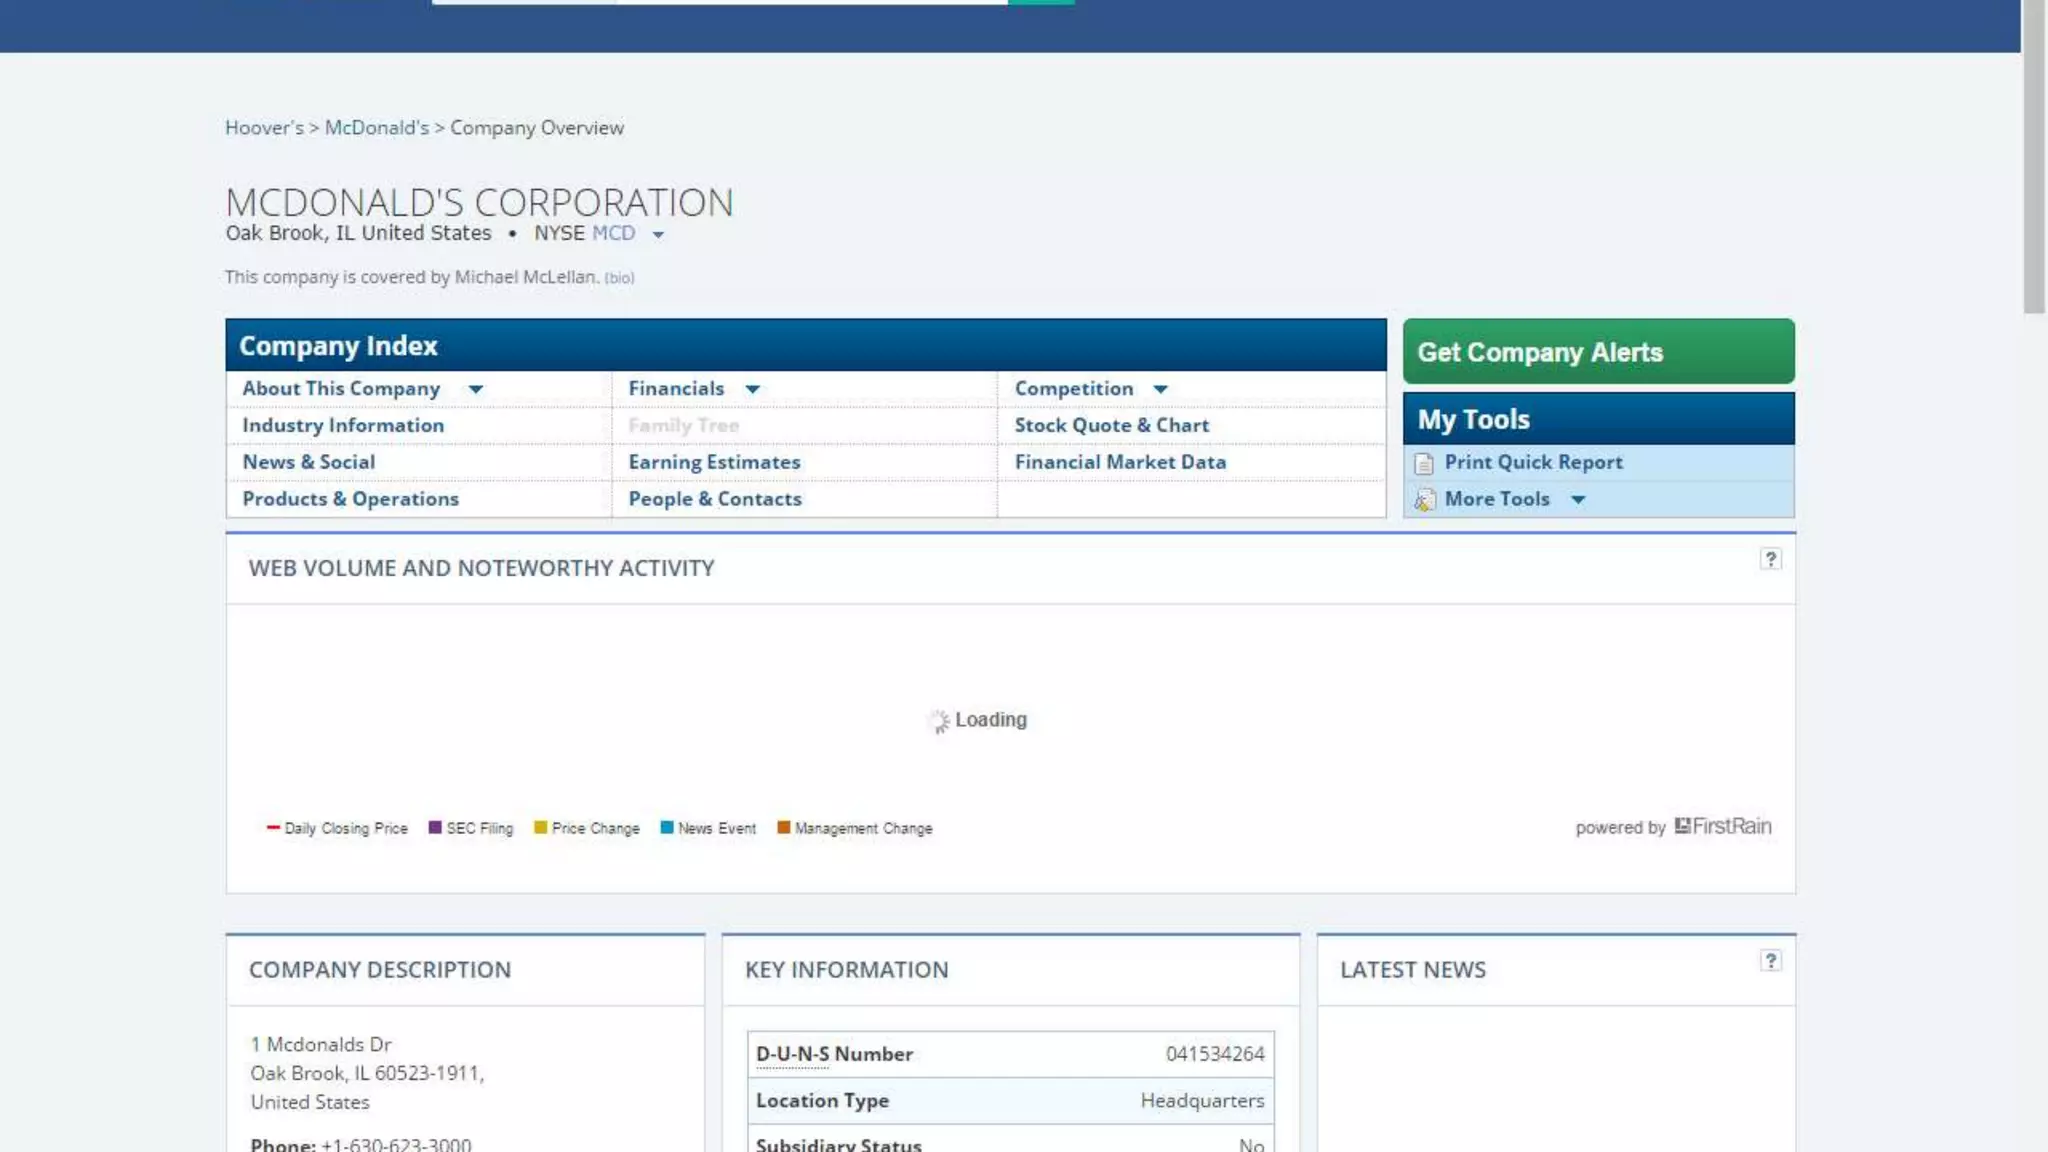
Task: Open help icon in Latest News panel
Action: coord(1770,961)
